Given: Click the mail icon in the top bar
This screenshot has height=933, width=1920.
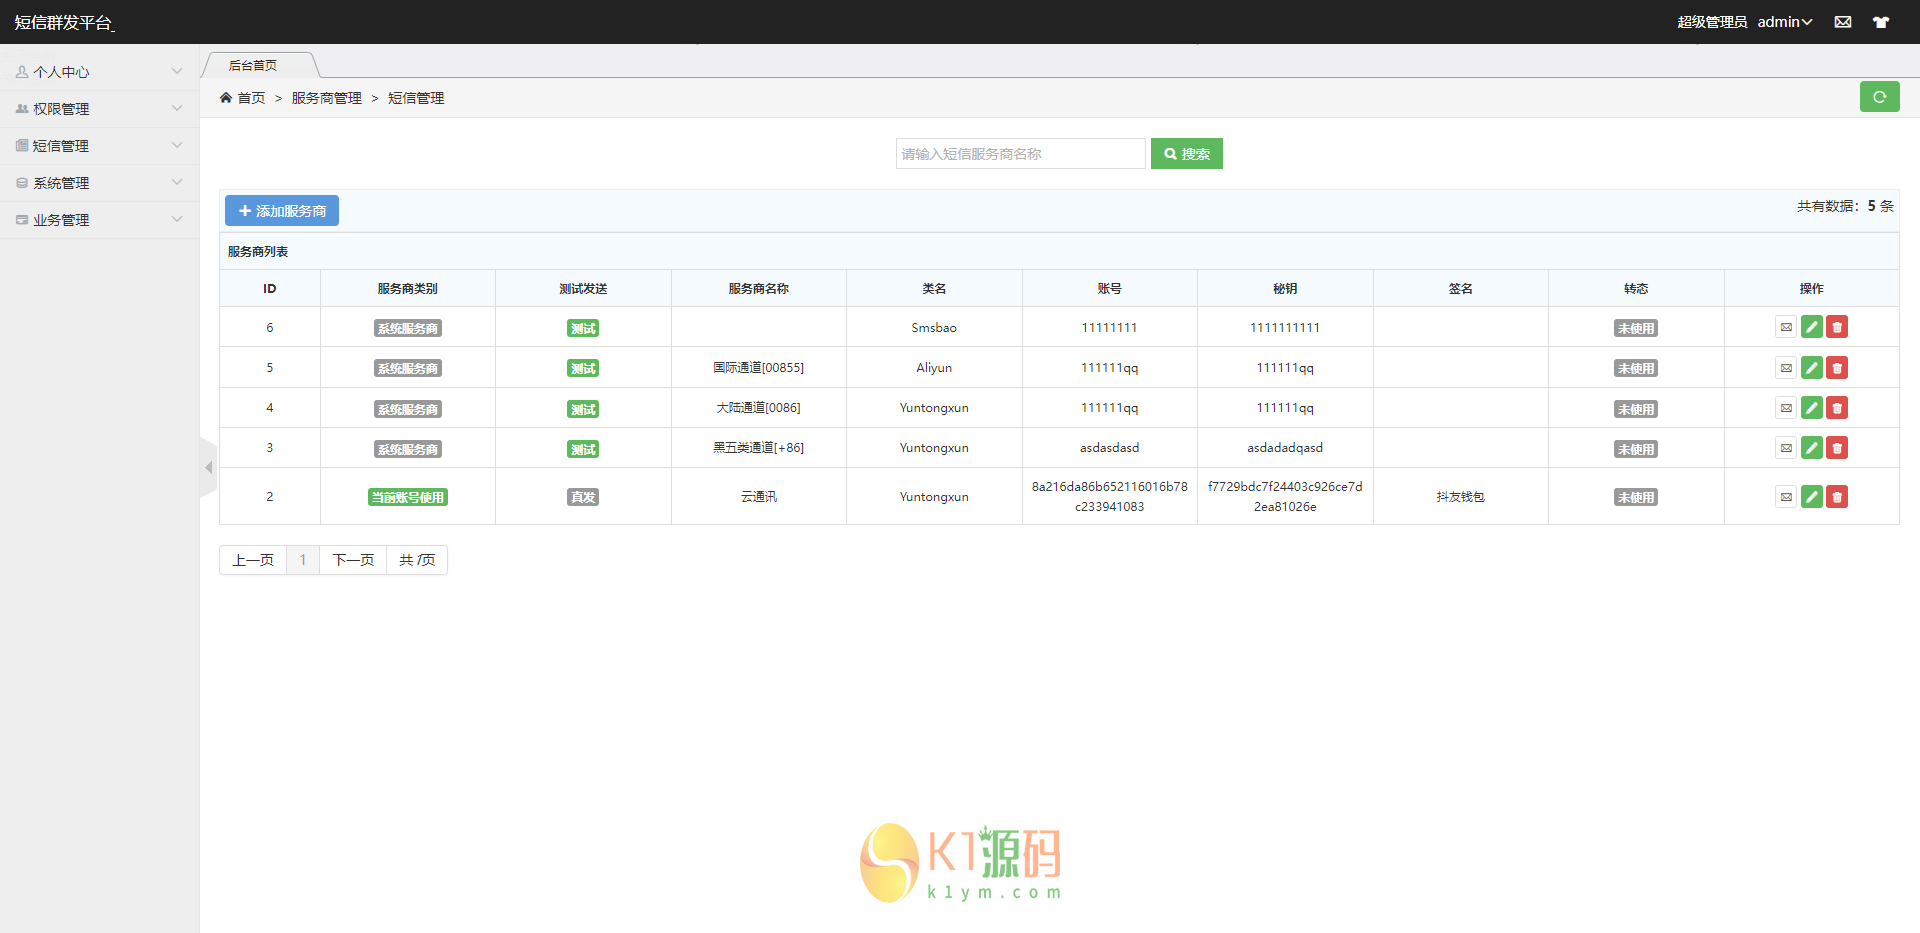Looking at the screenshot, I should point(1843,22).
